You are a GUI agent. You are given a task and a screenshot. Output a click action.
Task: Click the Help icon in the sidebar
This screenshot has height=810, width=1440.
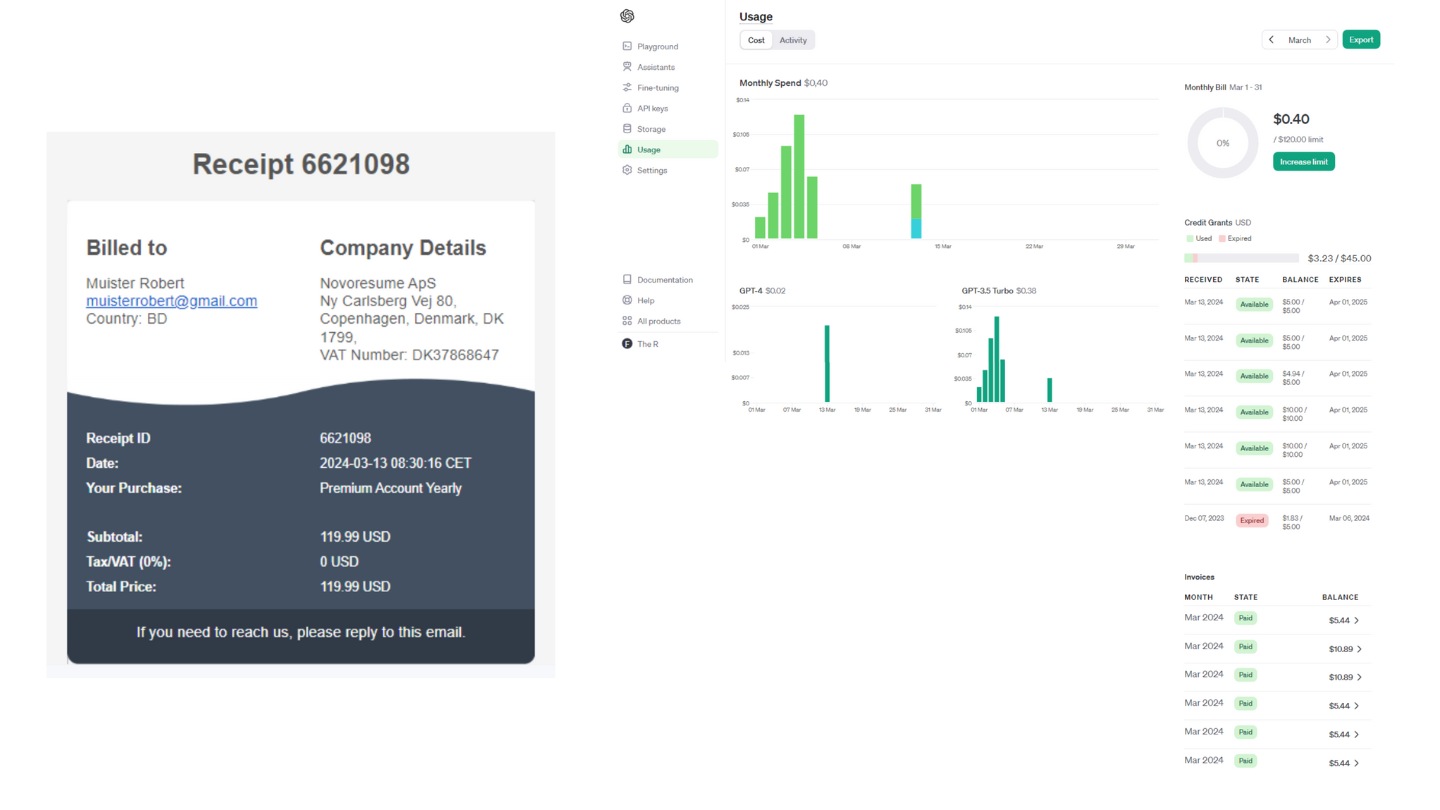coord(627,300)
